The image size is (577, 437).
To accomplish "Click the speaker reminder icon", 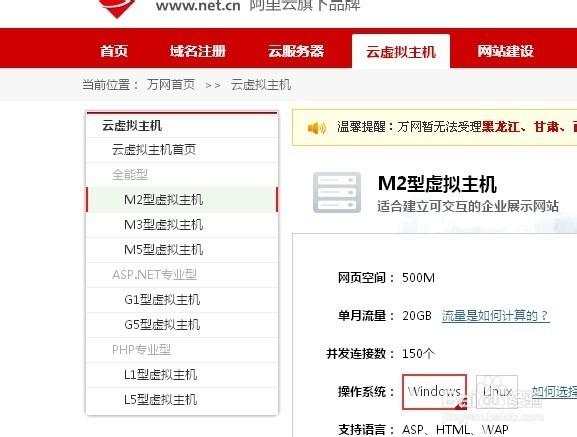I will 316,128.
